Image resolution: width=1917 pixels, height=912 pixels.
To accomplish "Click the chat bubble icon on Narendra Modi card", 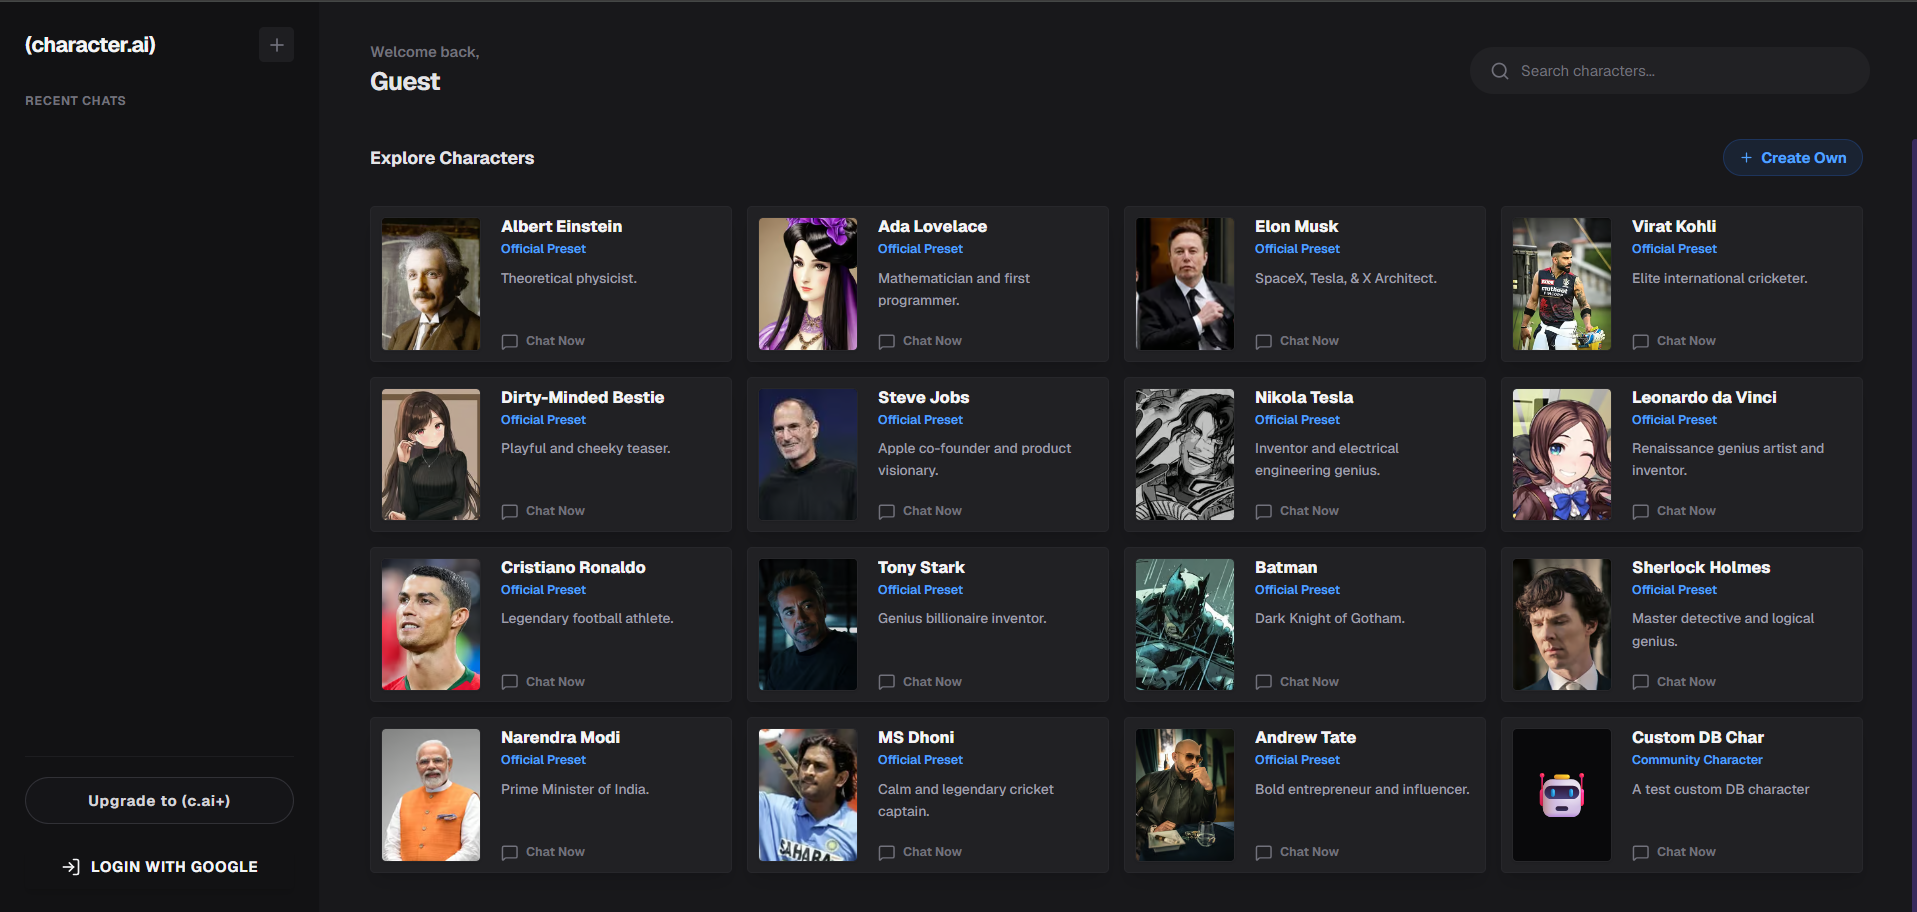I will (x=510, y=852).
